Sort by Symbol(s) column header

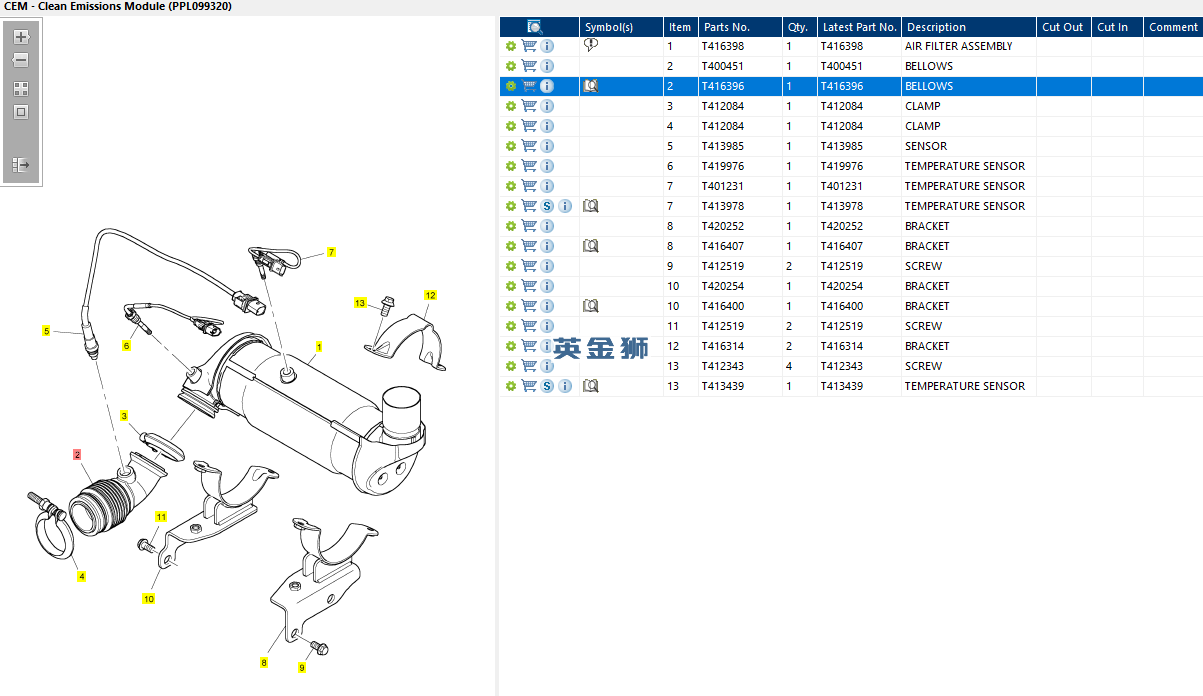(621, 27)
